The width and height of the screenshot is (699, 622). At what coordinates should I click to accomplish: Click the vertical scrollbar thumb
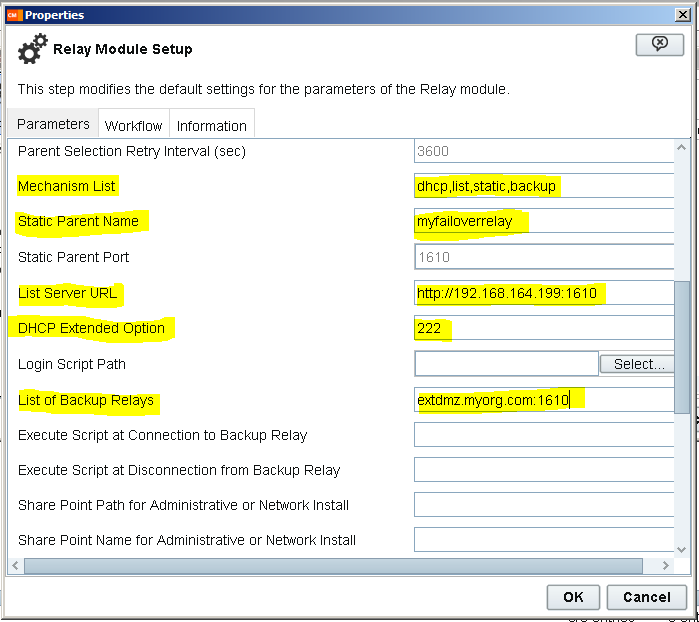(682, 348)
